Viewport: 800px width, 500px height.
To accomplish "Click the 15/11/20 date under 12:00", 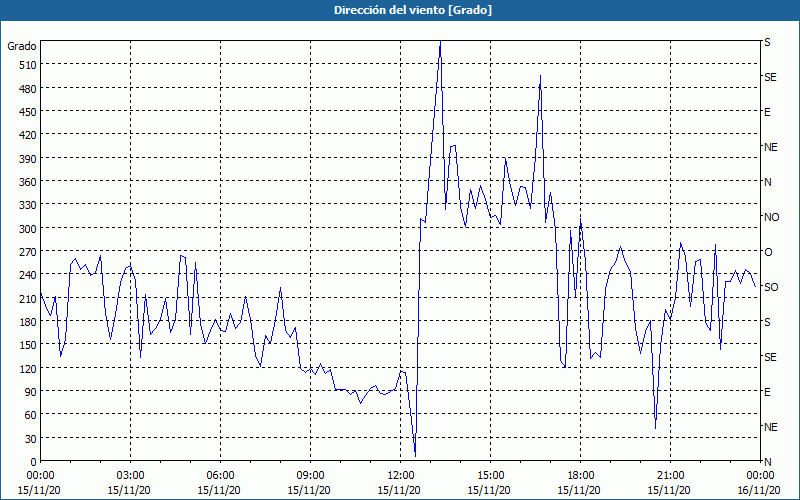I will coord(399,490).
